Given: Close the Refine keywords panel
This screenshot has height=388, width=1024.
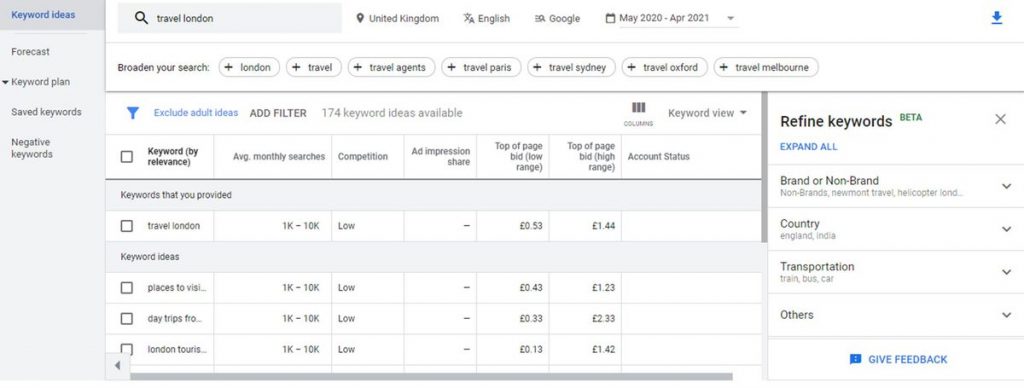Looking at the screenshot, I should point(1000,119).
